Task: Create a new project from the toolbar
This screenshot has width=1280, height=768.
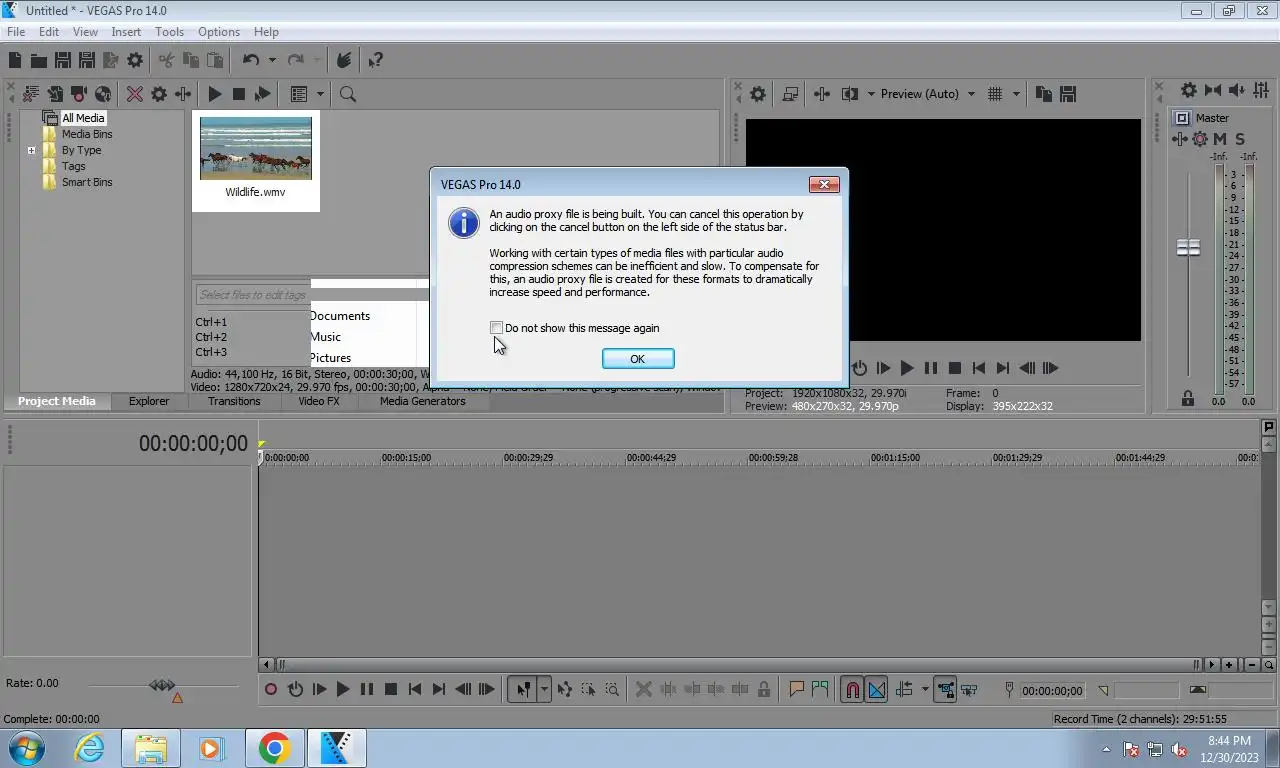Action: [15, 61]
